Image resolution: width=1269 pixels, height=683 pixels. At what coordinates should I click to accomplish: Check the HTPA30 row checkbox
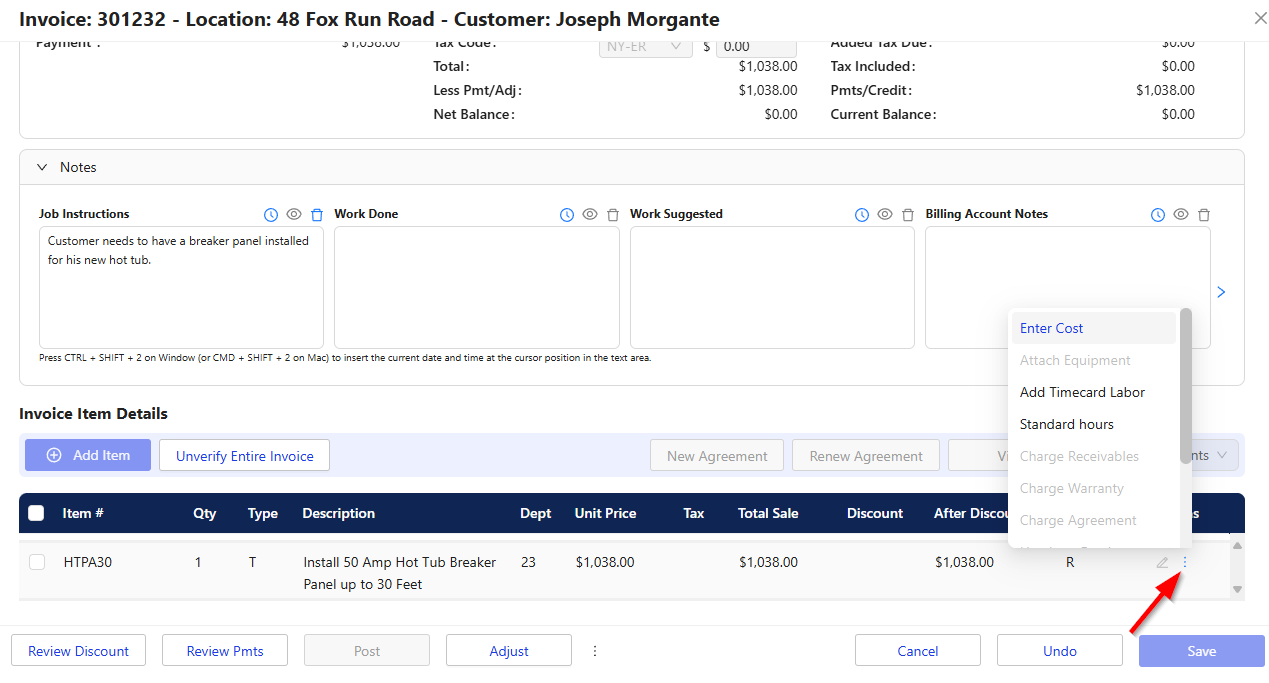tap(37, 562)
